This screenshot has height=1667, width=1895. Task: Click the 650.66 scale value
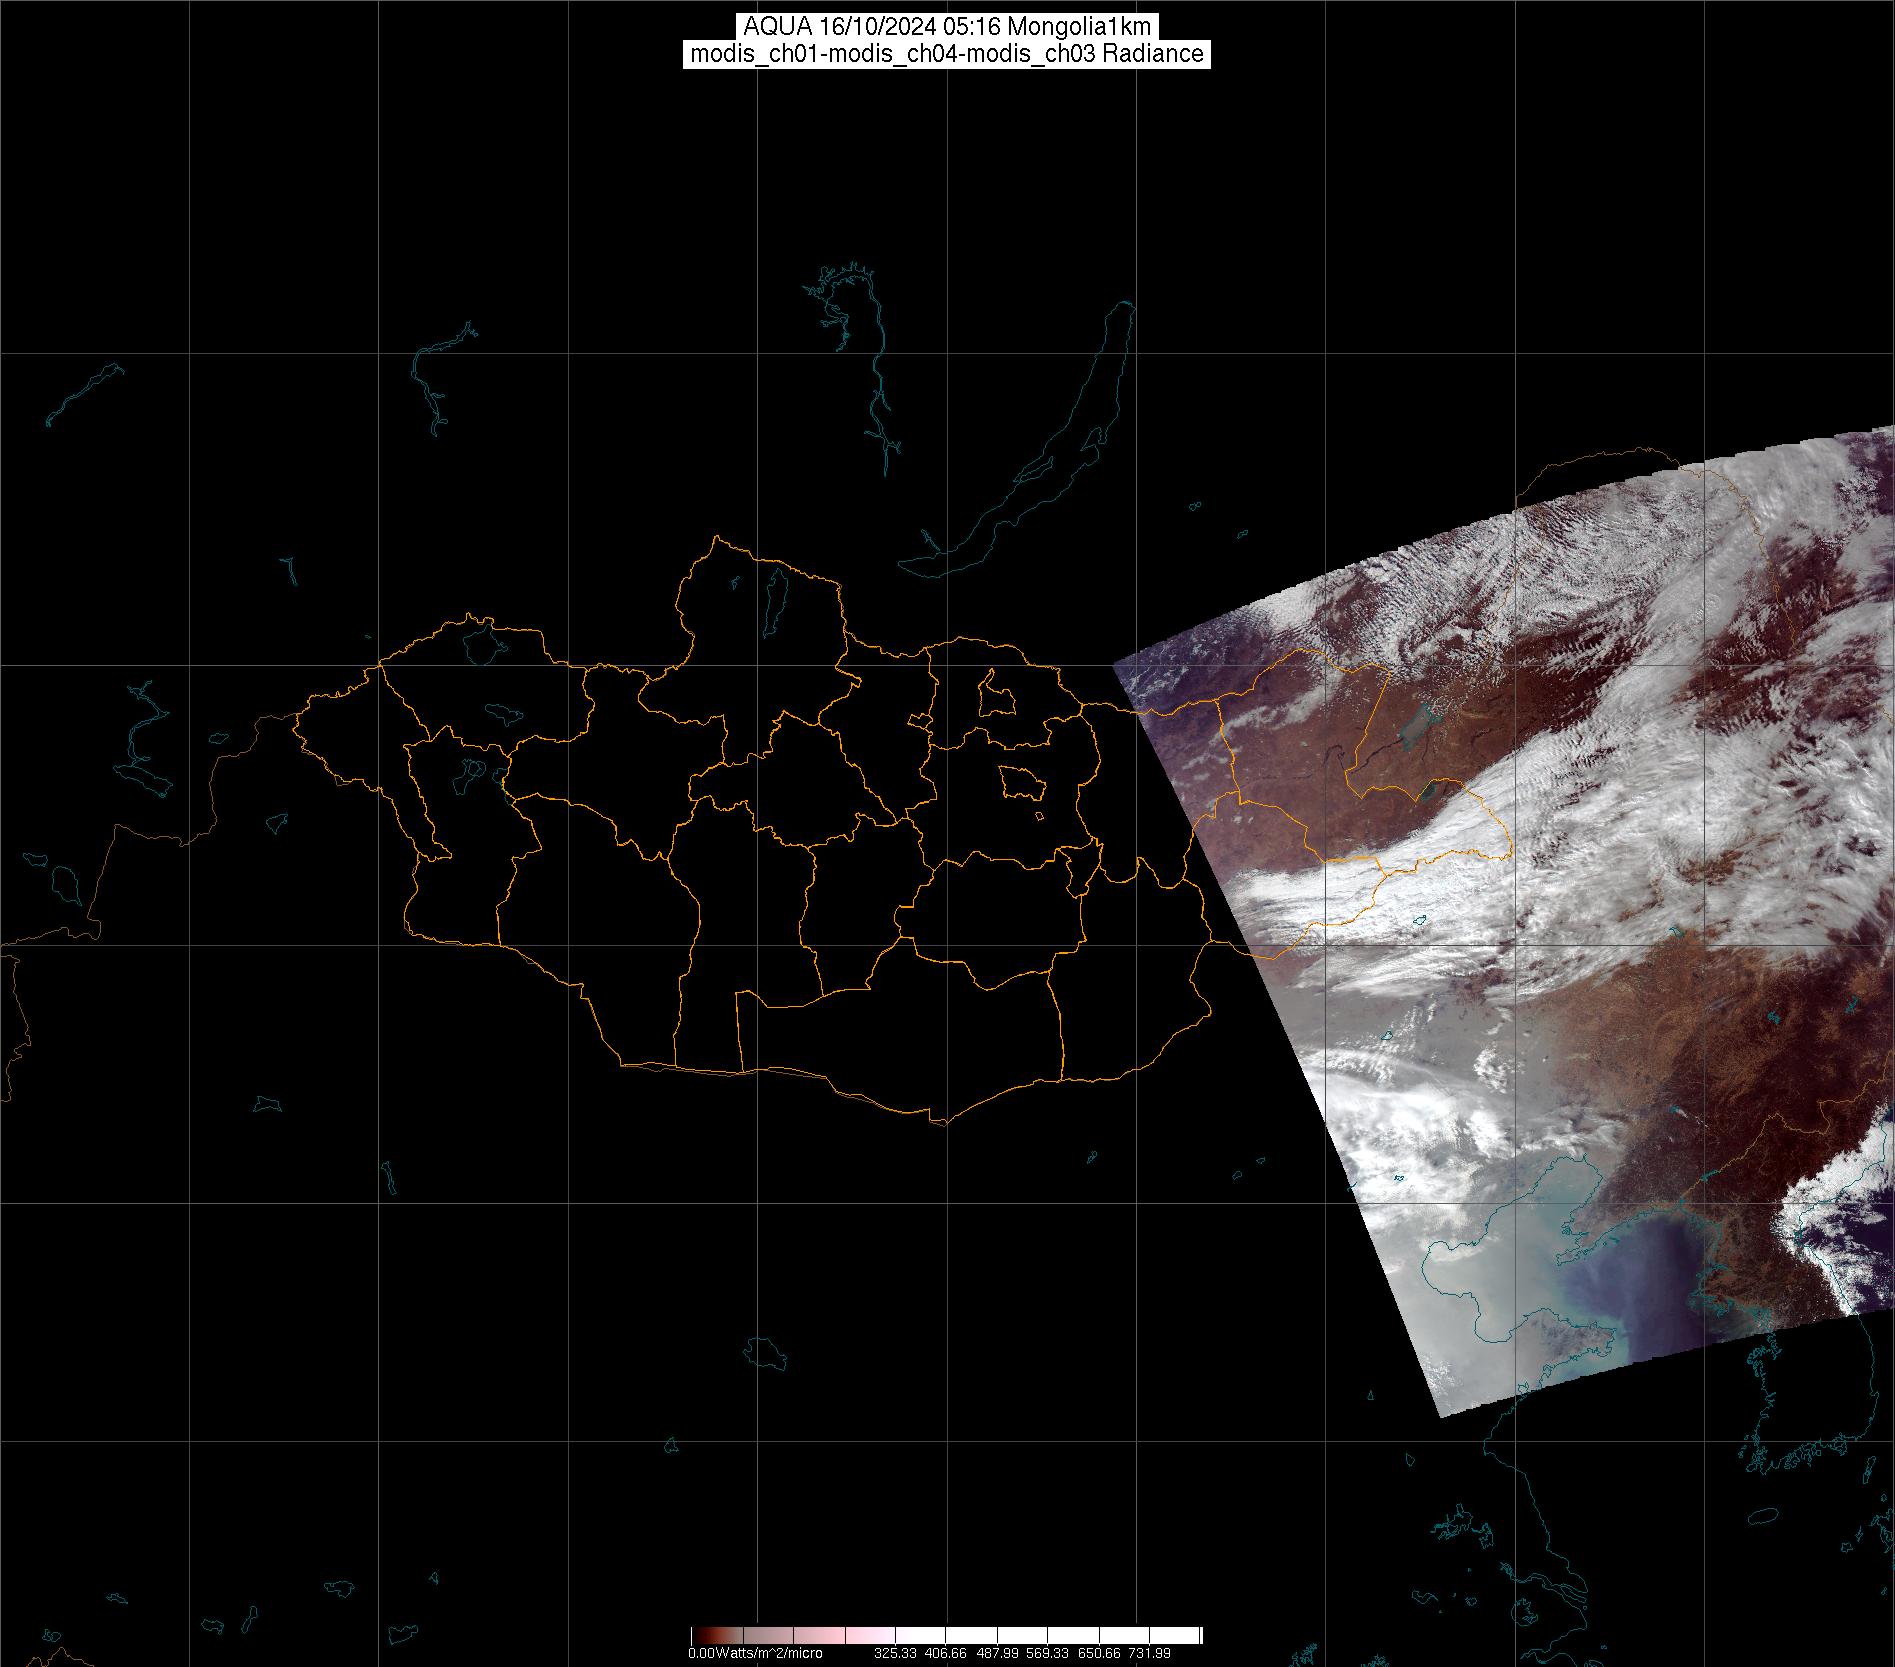[1098, 1654]
